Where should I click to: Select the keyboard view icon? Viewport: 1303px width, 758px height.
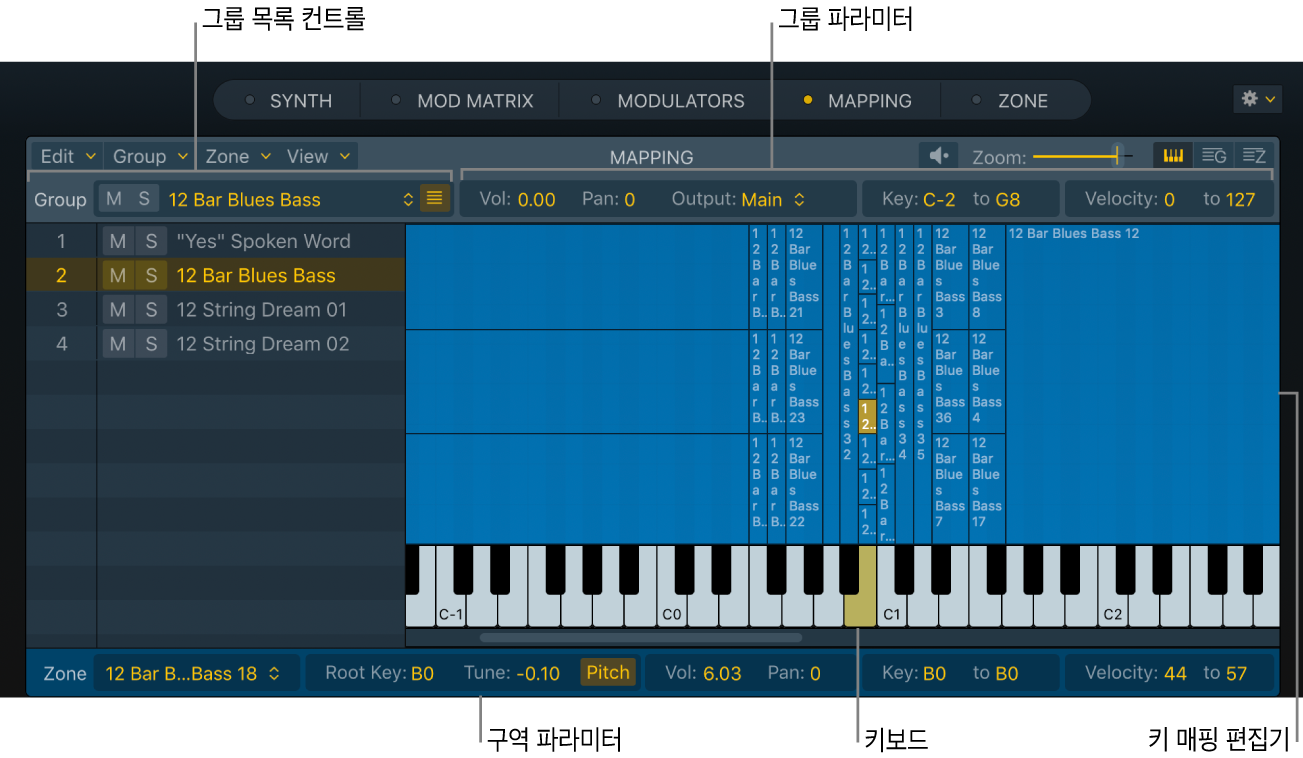click(1172, 155)
